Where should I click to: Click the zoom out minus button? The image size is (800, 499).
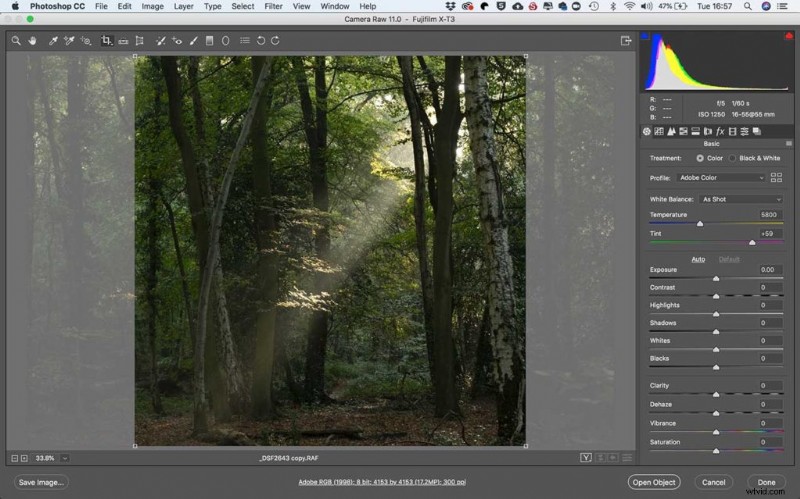[15, 458]
